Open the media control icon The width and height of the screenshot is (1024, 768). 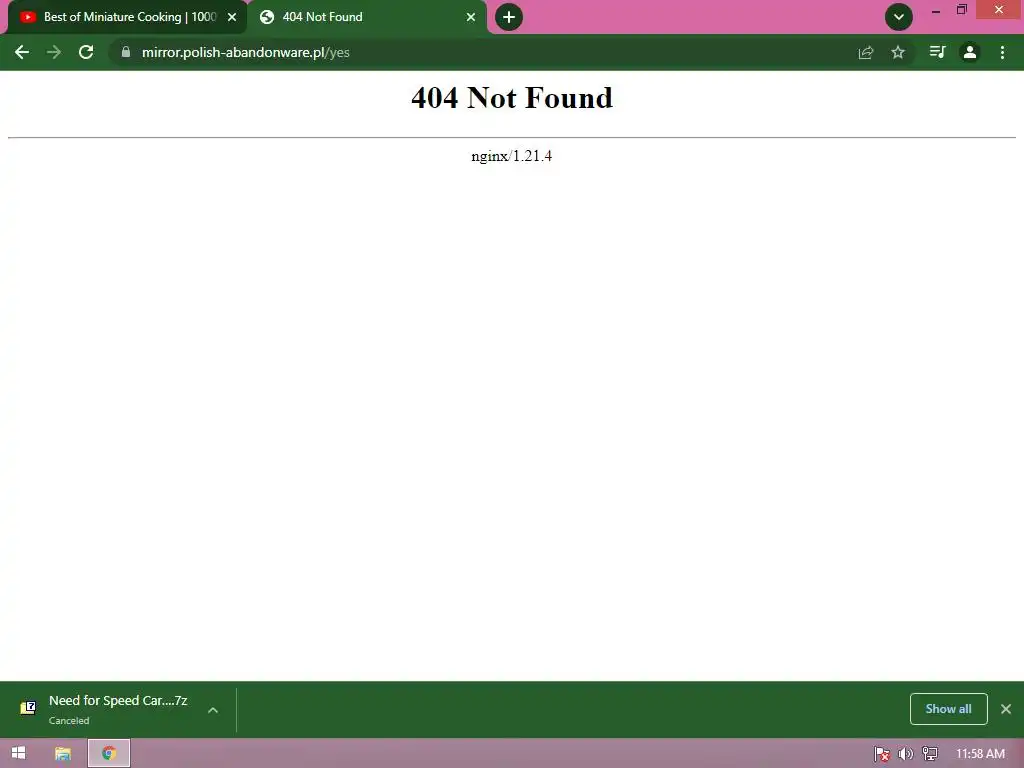(937, 52)
